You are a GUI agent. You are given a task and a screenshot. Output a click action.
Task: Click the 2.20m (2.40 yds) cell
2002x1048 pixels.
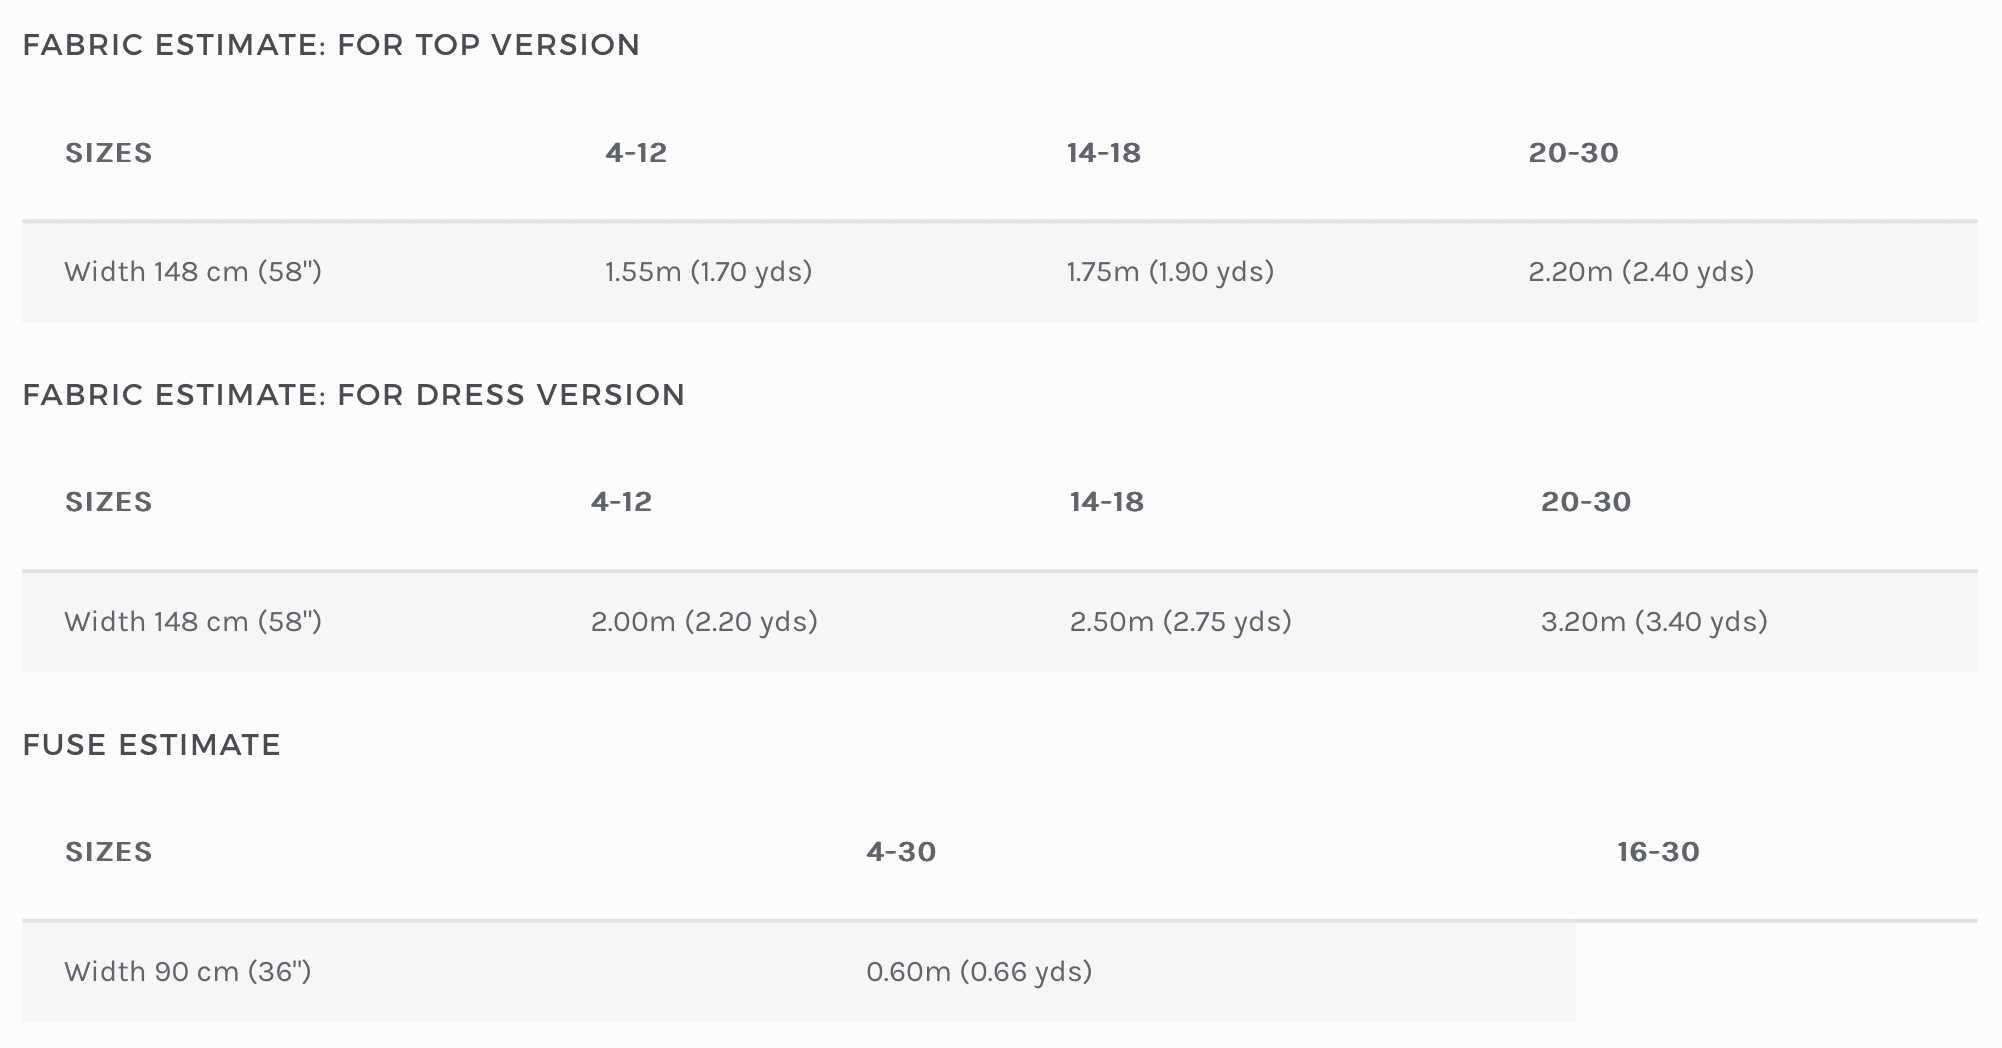click(x=1641, y=272)
